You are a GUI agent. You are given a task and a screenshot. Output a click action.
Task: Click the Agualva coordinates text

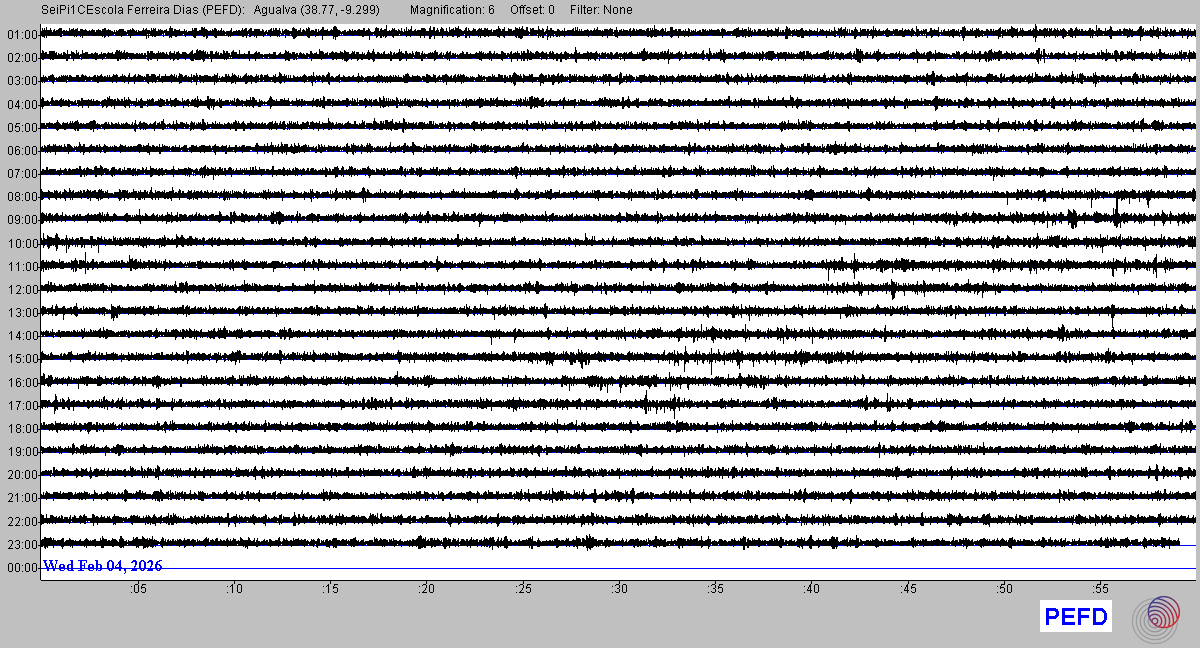click(316, 10)
